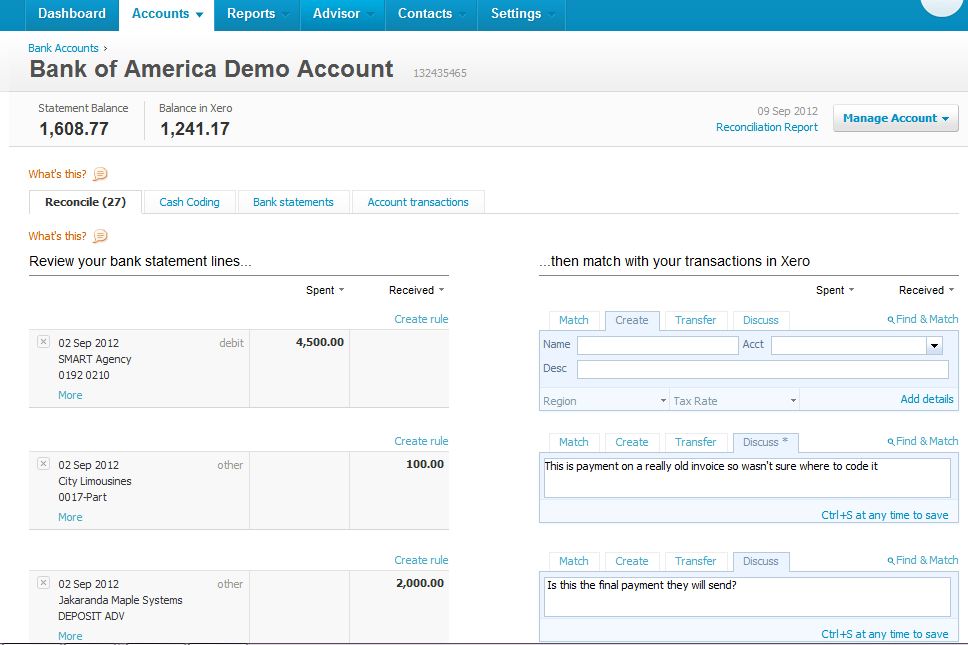968x645 pixels.
Task: Open Transfer tab for SMART Agency
Action: 695,320
